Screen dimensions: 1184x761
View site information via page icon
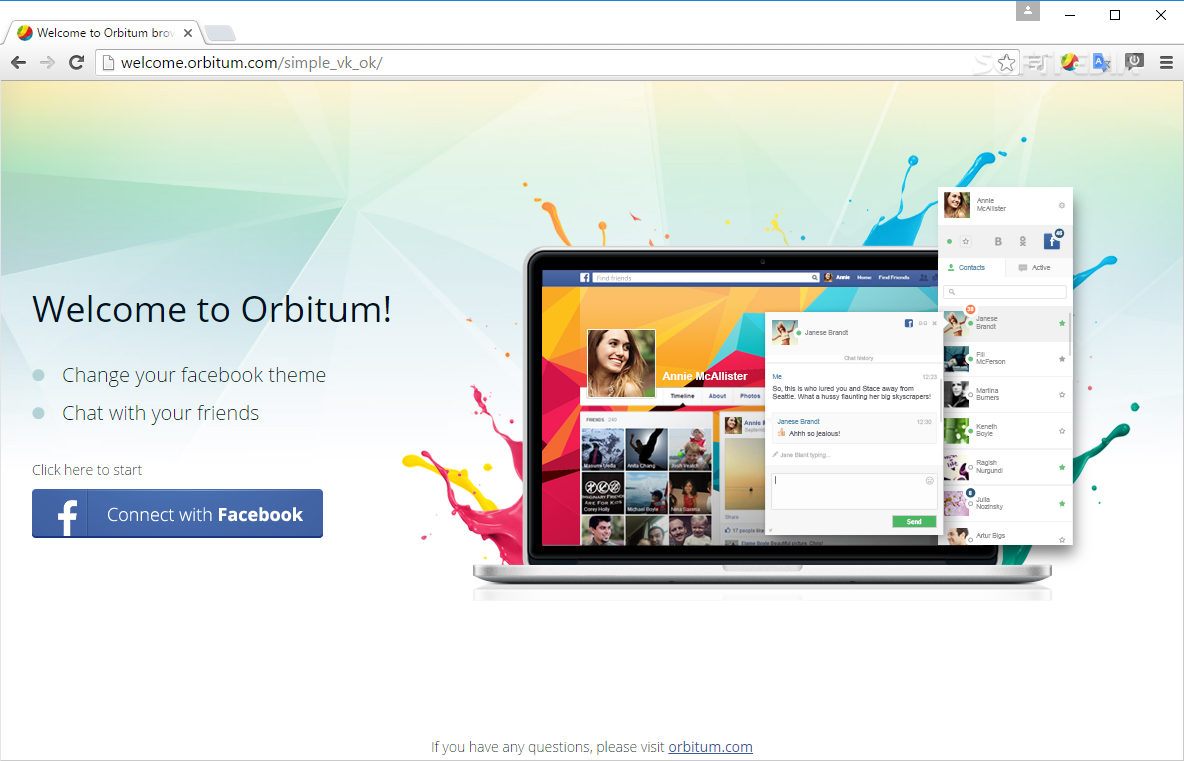coord(109,63)
